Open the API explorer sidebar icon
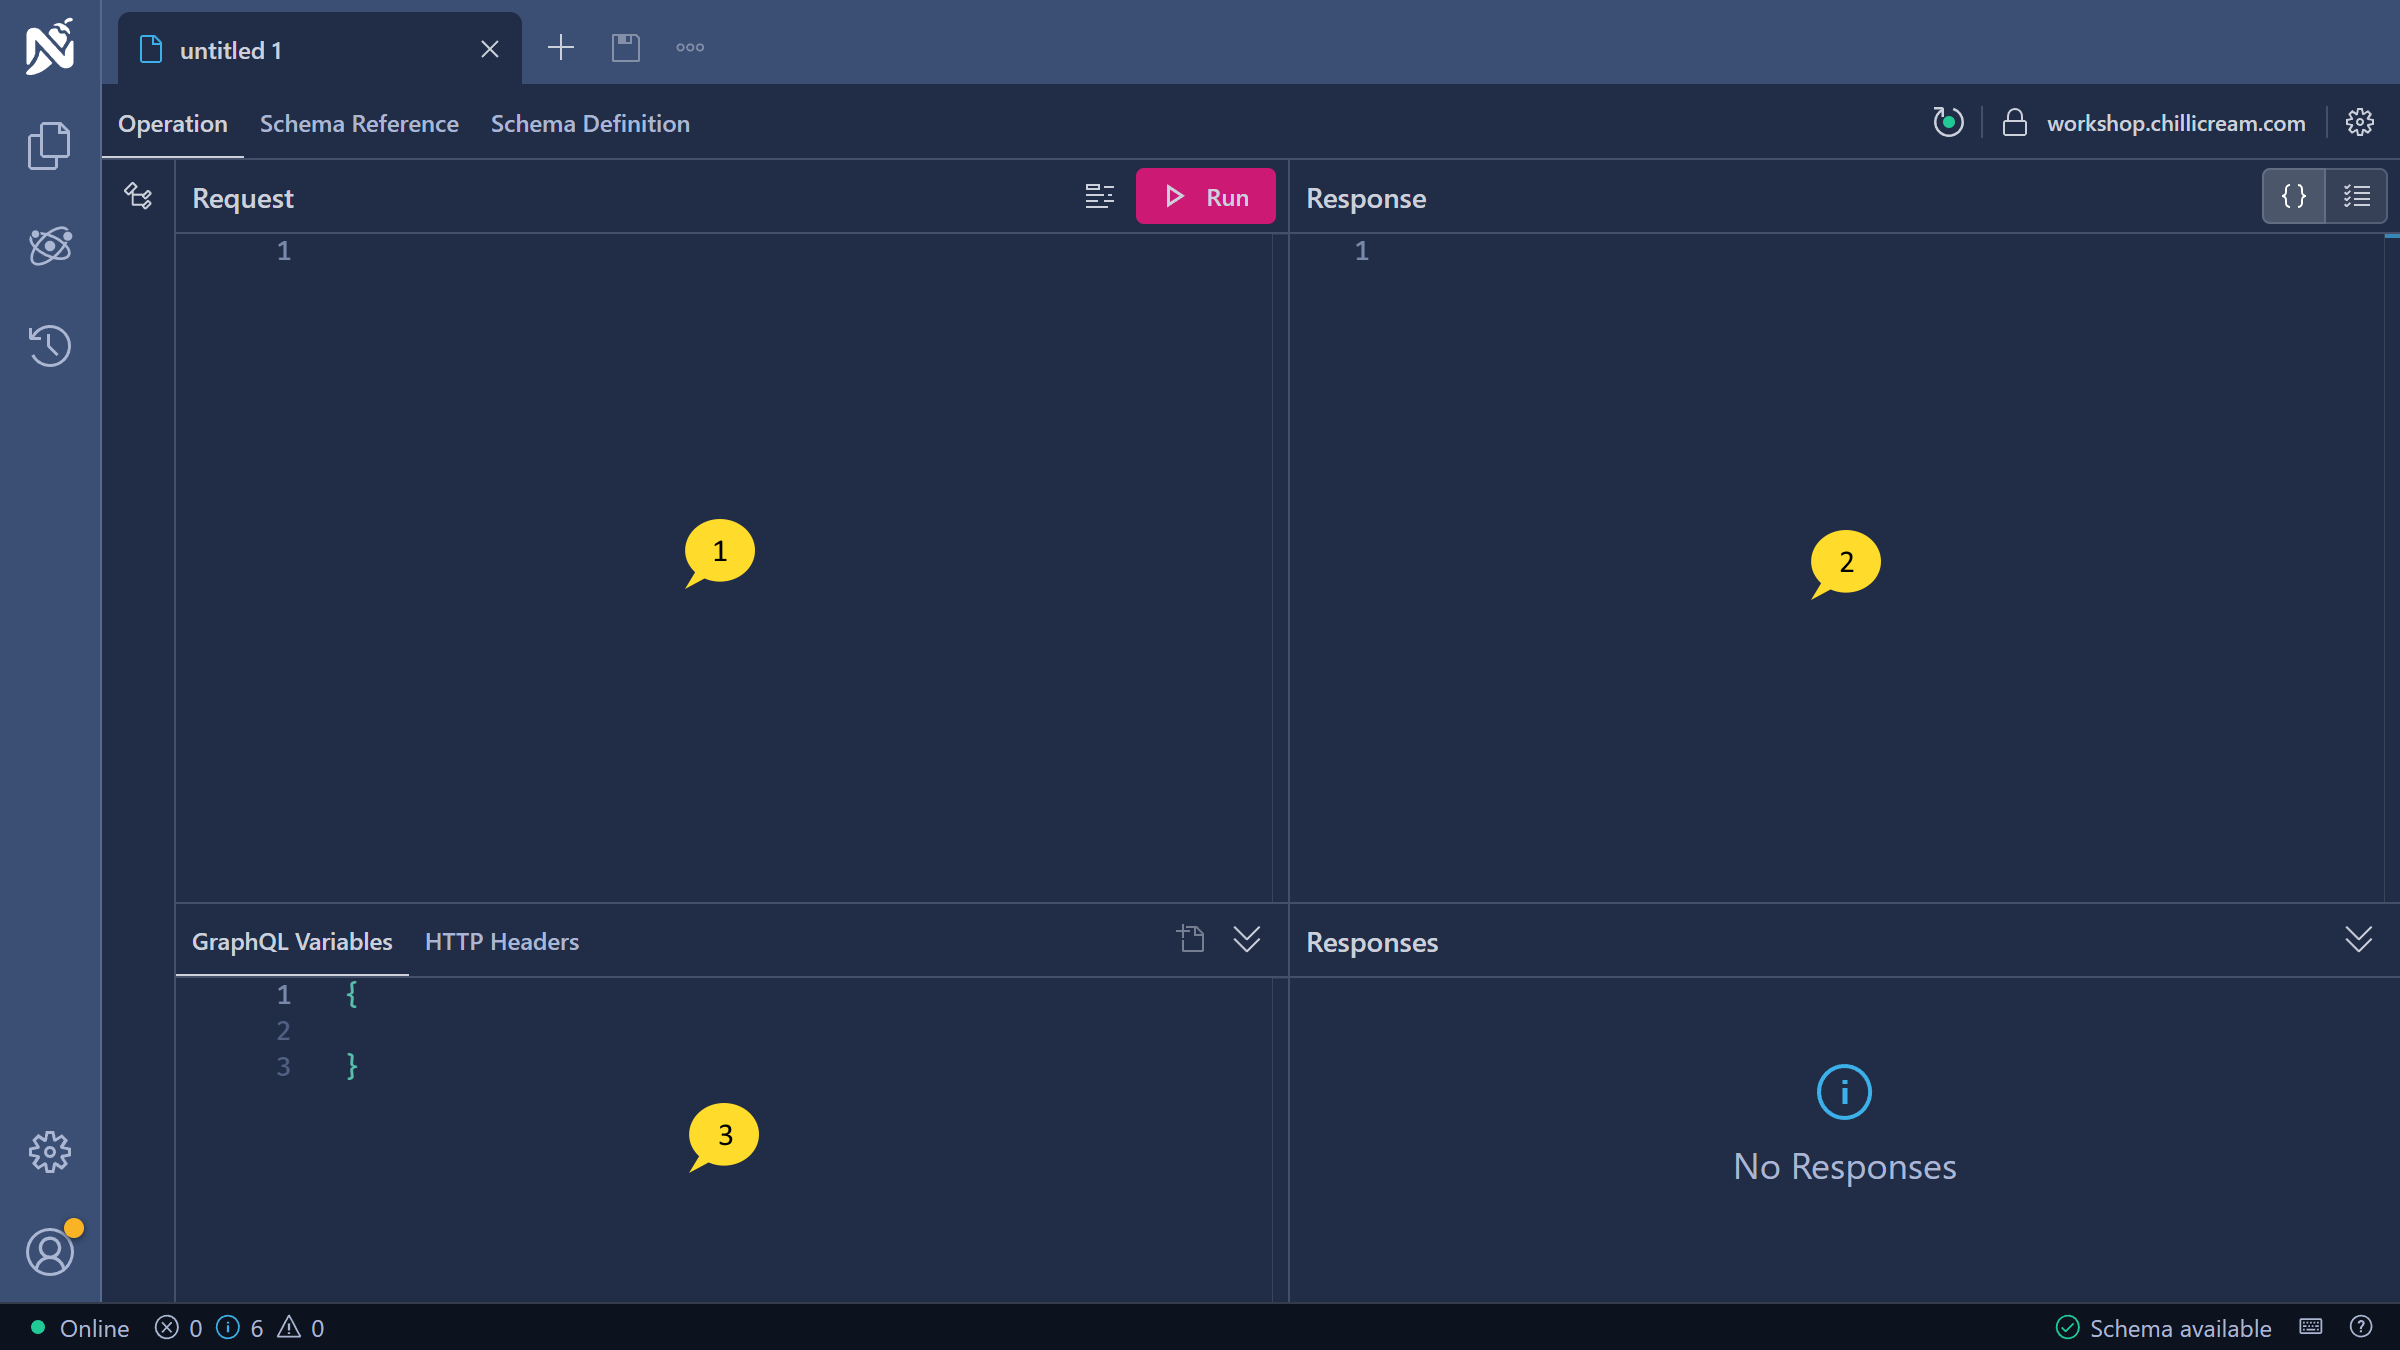This screenshot has width=2400, height=1350. coord(49,246)
